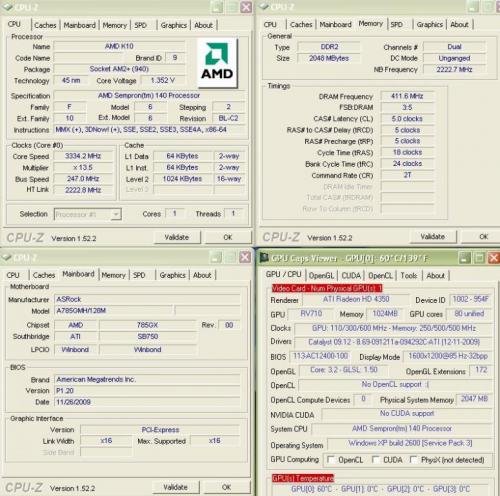Open About tab in top-left CPU-Z window
Image resolution: width=500 pixels, height=496 pixels.
tap(203, 25)
